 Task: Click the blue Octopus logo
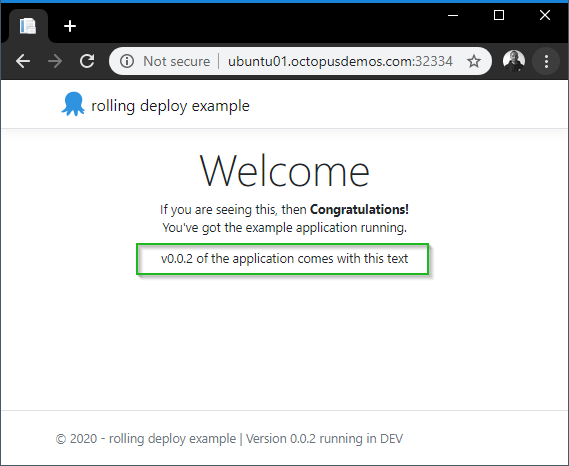tap(73, 104)
